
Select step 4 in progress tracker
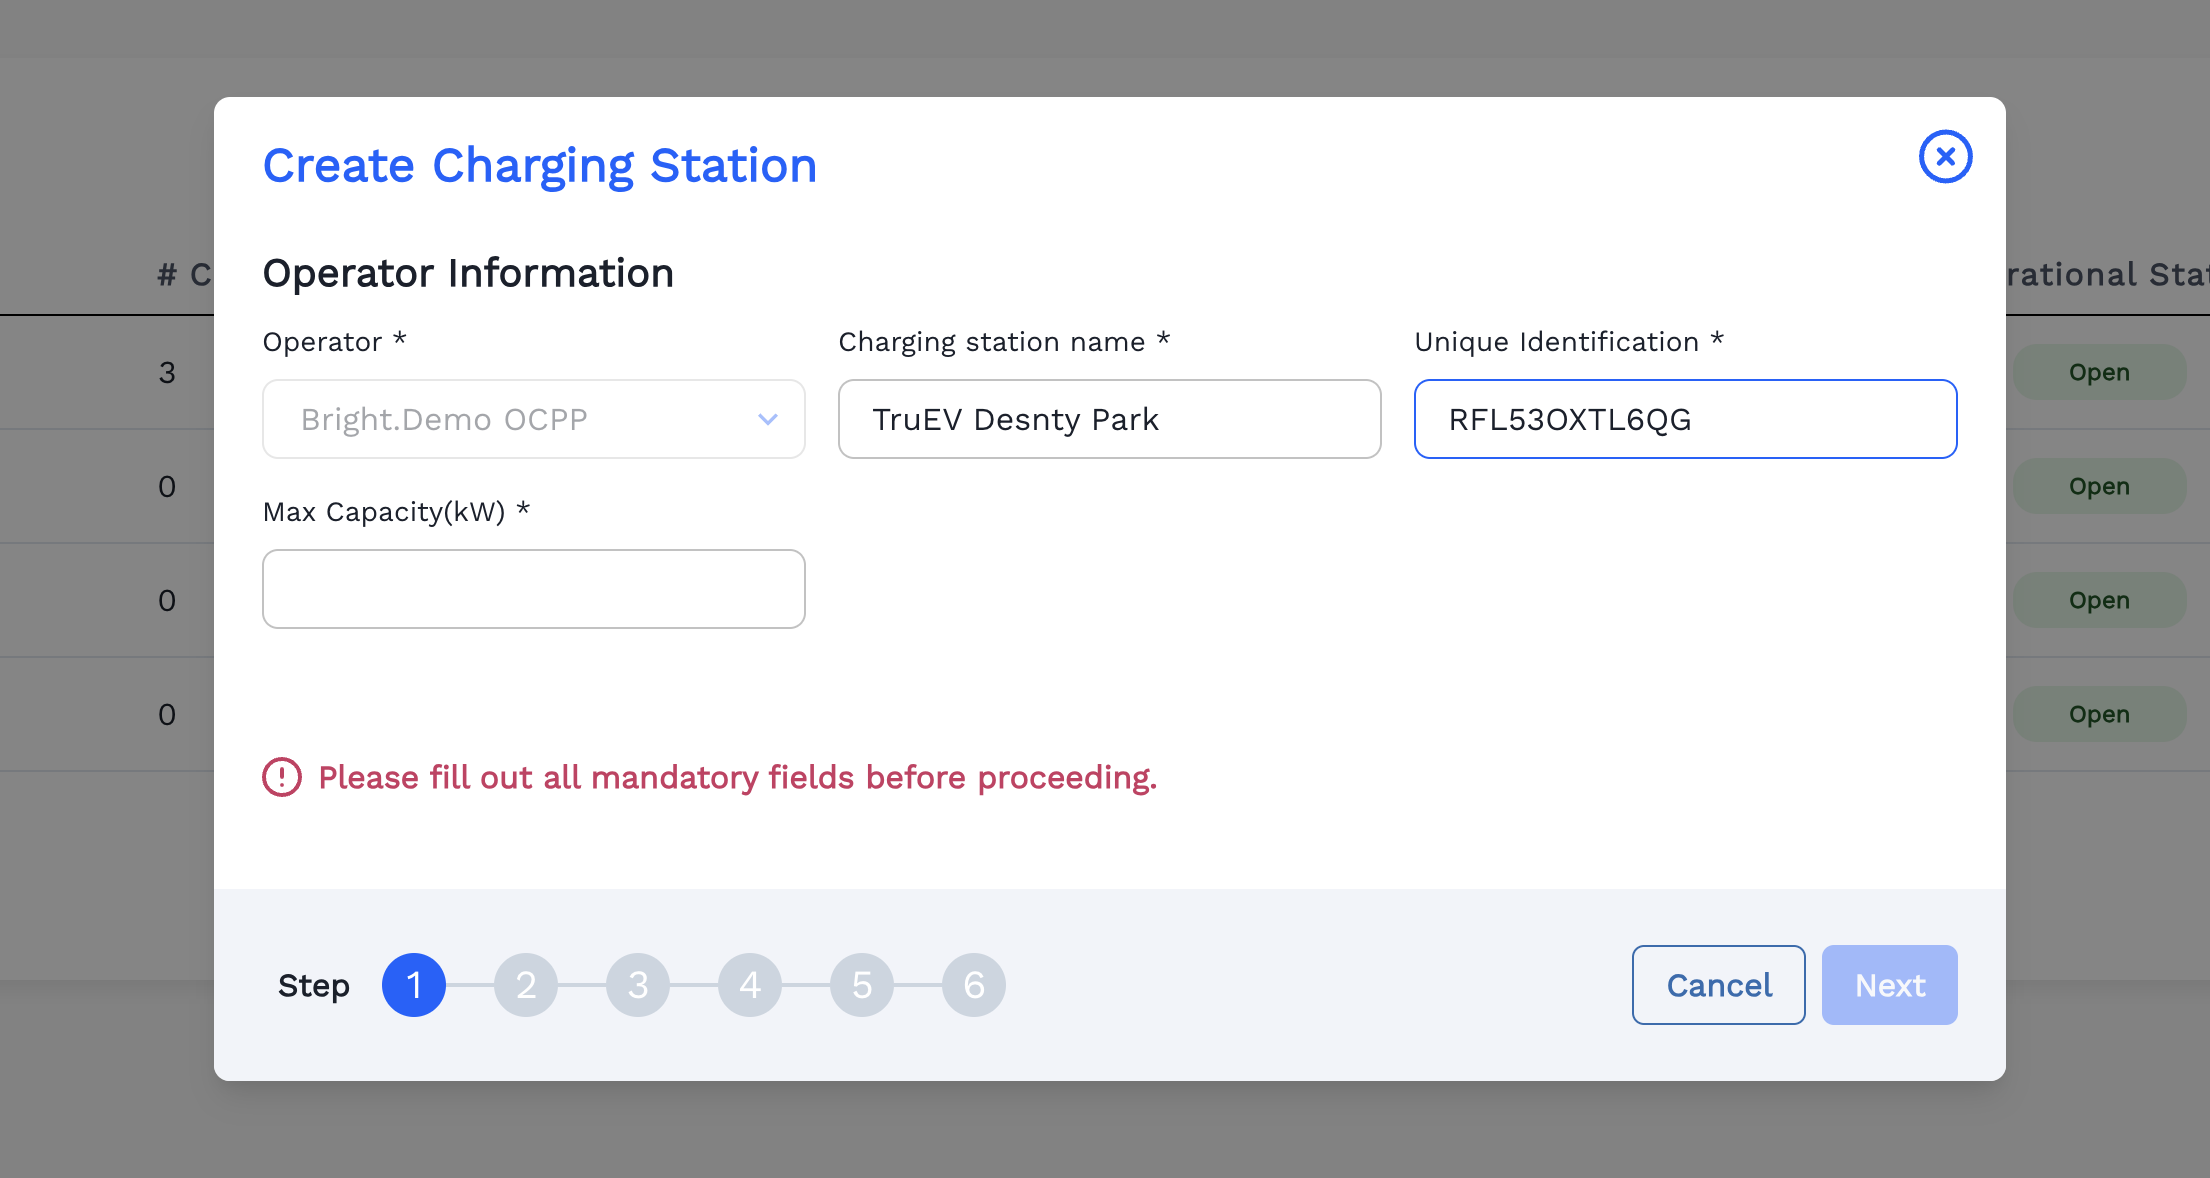pos(749,985)
